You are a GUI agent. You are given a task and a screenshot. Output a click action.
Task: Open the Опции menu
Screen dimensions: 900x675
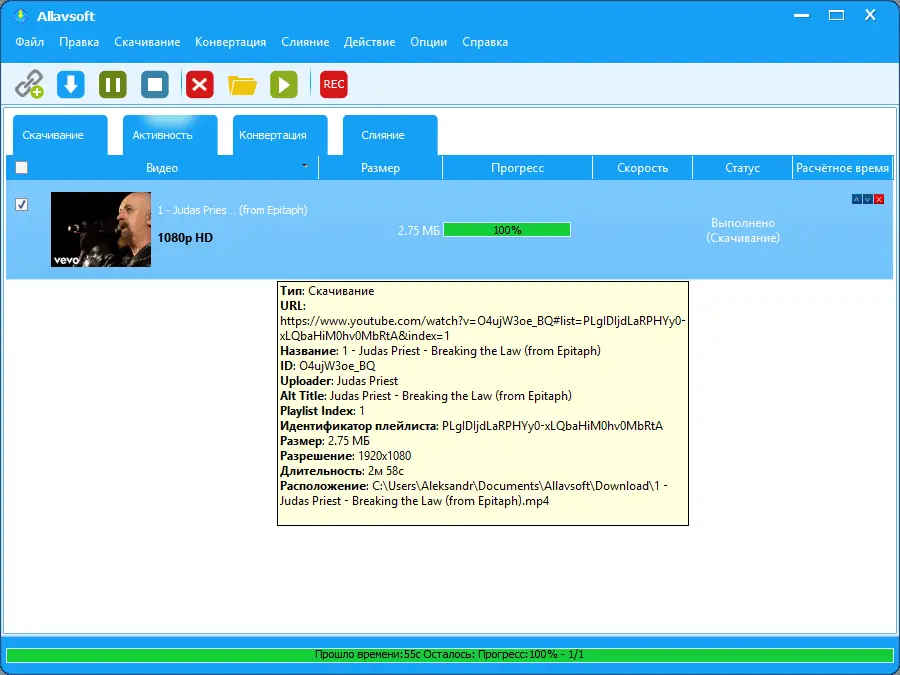pyautogui.click(x=428, y=42)
